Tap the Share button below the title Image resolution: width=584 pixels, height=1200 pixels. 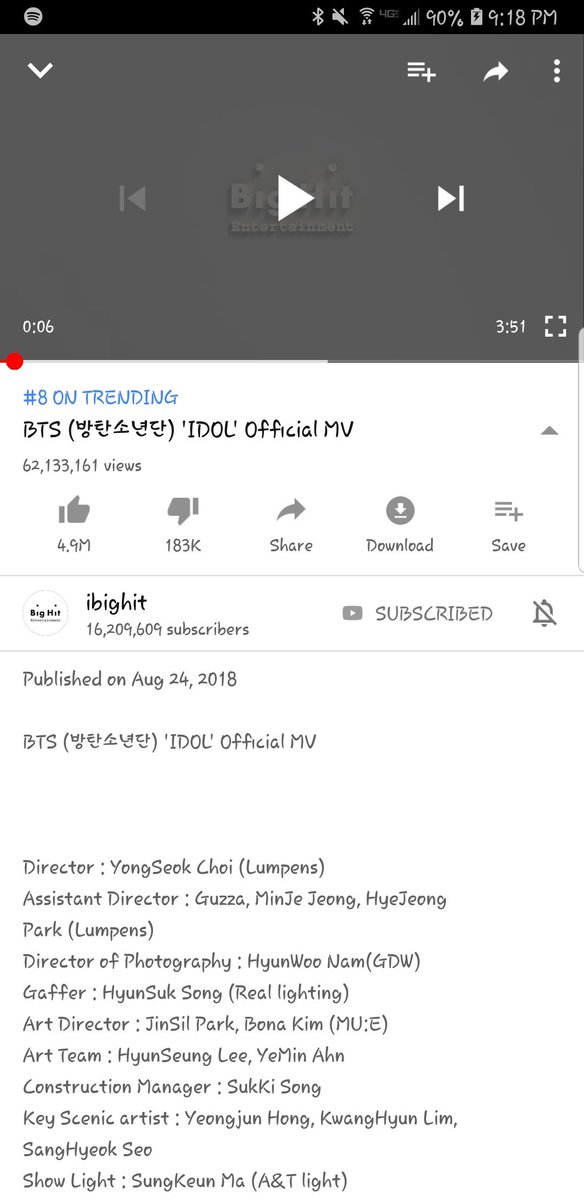[x=291, y=524]
